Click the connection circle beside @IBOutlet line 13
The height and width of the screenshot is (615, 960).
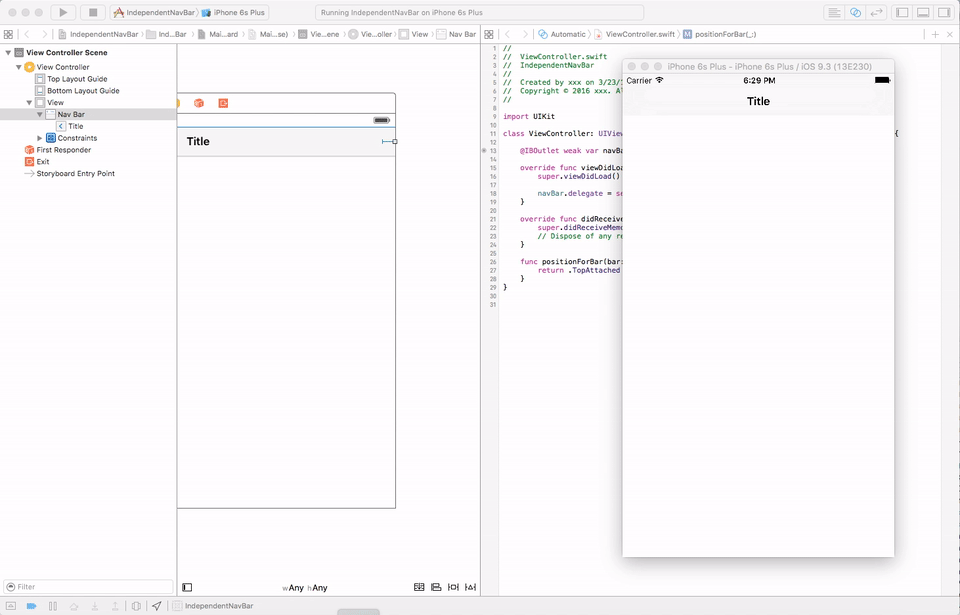484,151
